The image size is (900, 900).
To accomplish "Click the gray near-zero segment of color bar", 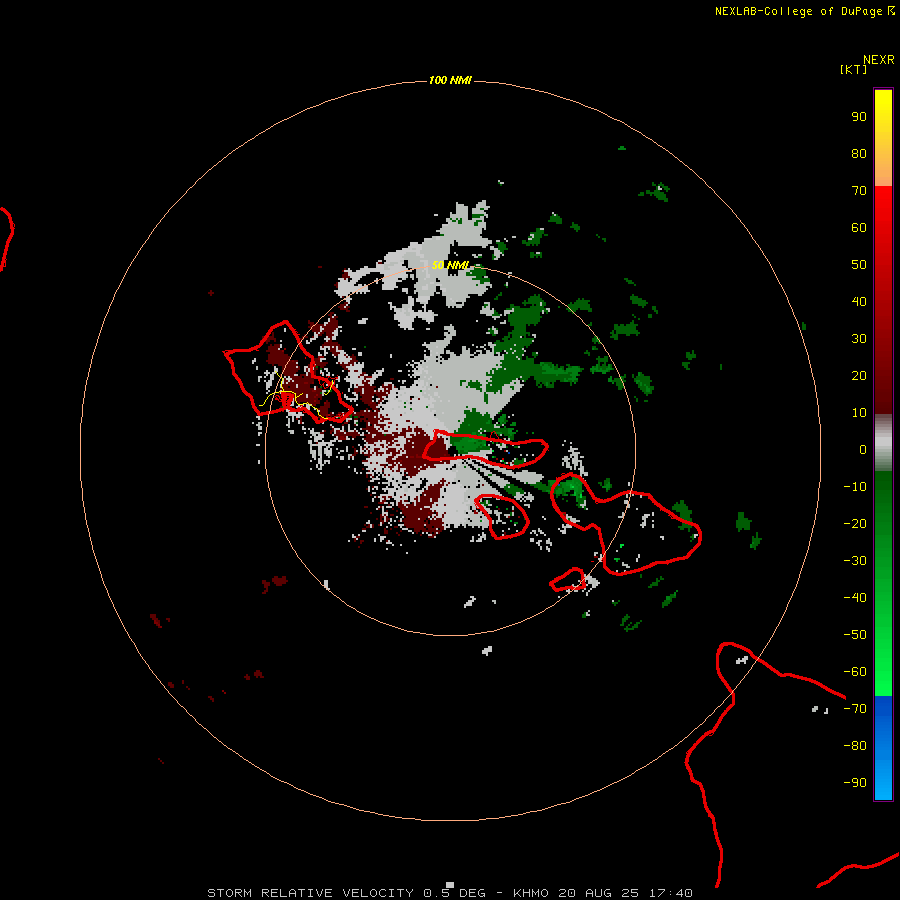I will [883, 443].
